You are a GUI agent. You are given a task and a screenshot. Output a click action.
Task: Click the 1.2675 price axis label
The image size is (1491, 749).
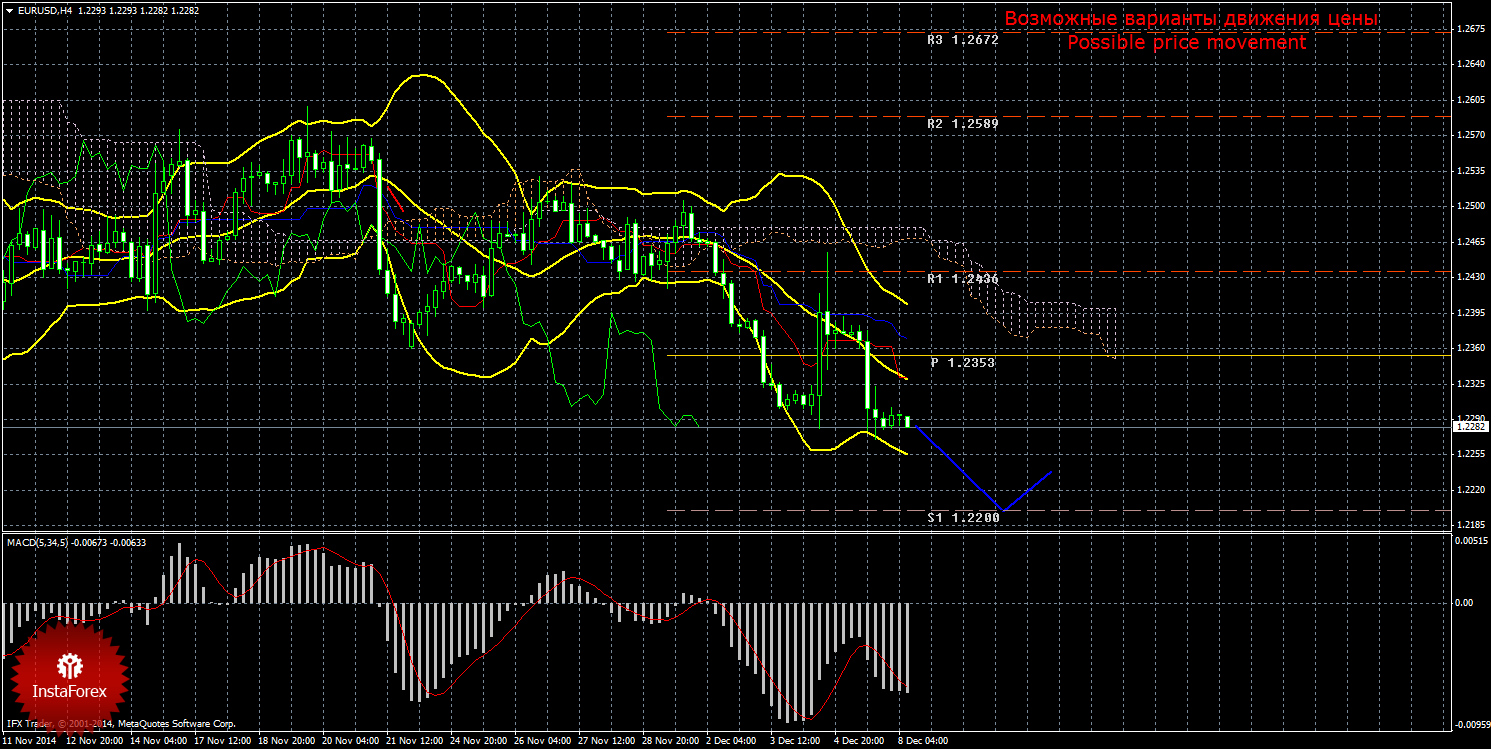(1469, 29)
